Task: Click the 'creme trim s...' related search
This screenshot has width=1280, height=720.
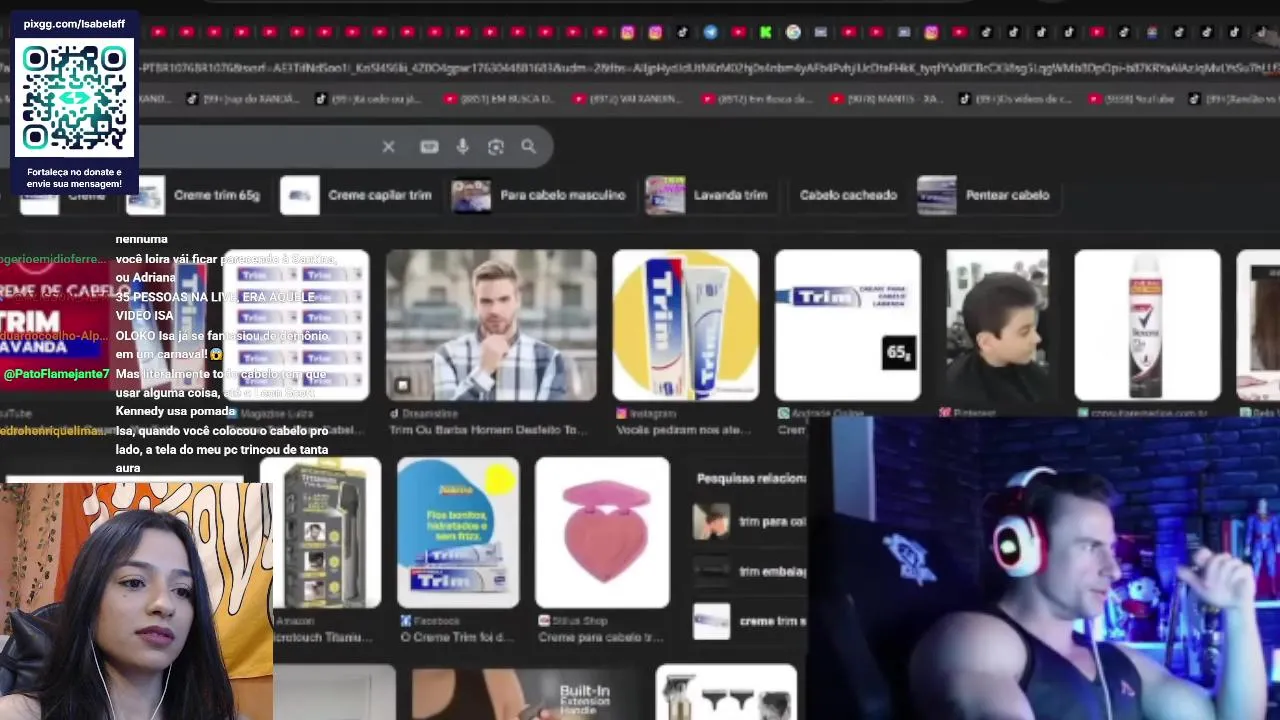Action: (x=749, y=621)
